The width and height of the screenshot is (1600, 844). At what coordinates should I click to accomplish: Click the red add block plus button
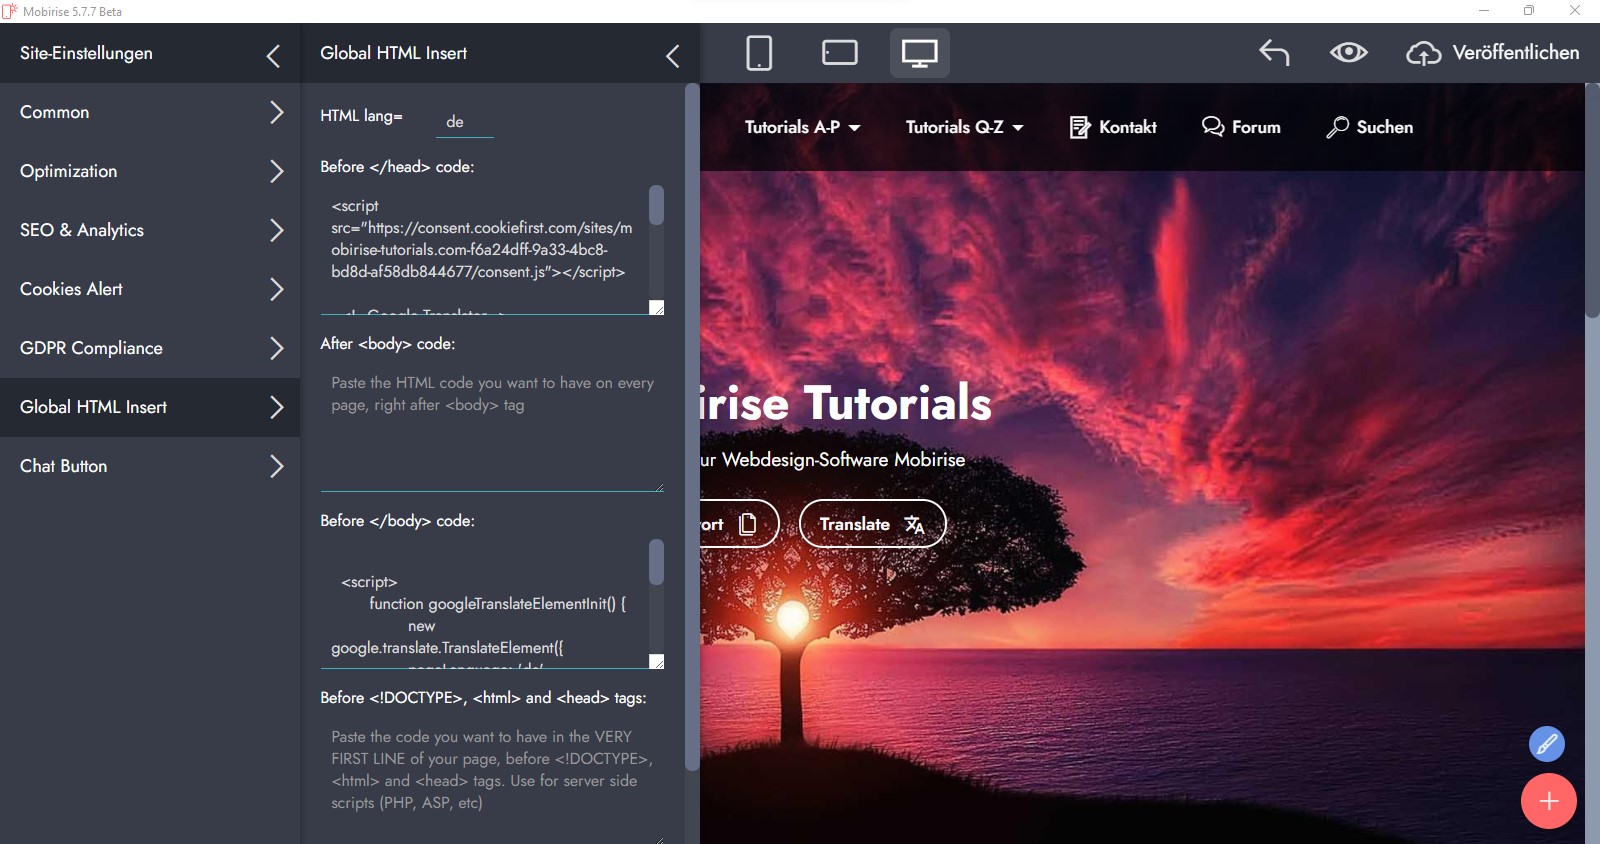[x=1548, y=801]
